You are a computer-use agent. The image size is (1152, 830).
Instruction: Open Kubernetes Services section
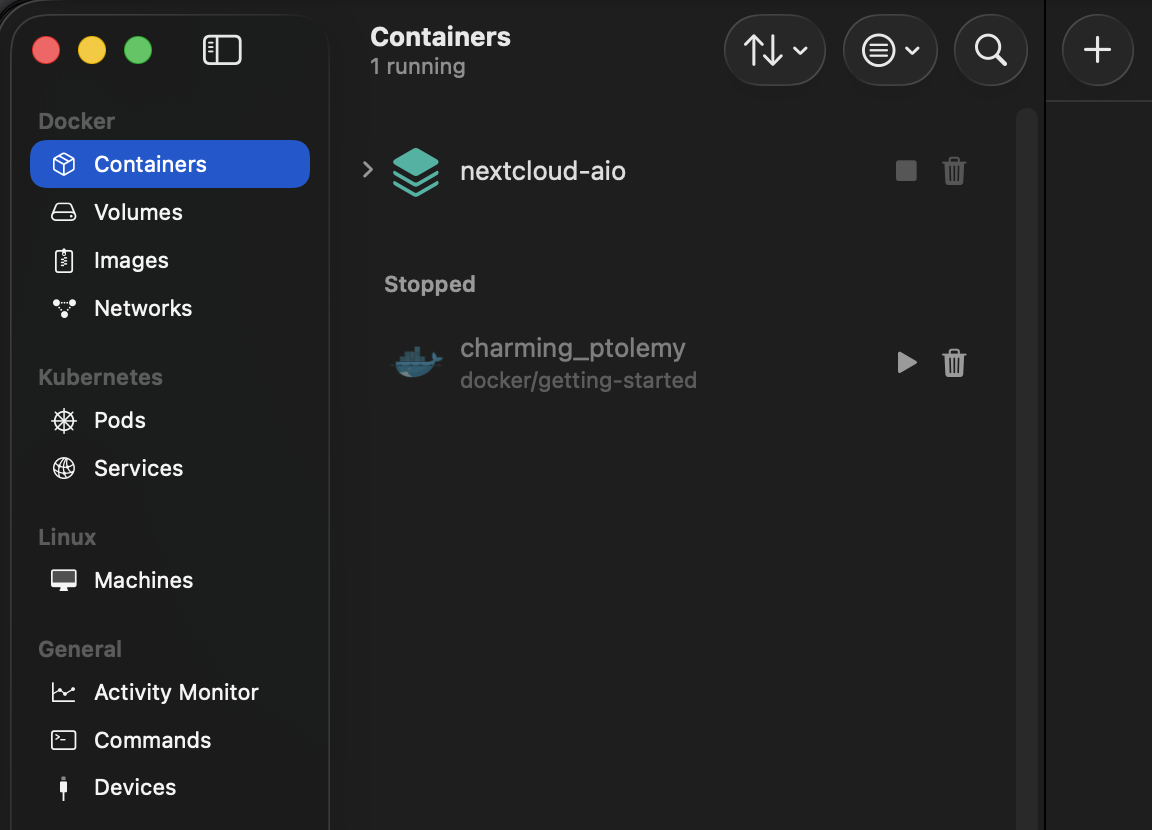(170, 469)
